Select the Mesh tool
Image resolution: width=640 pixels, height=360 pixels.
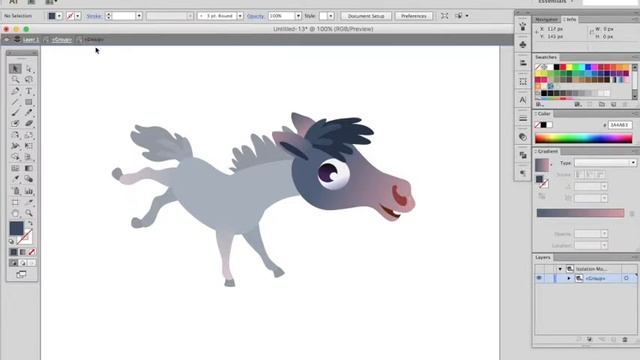tap(15, 168)
